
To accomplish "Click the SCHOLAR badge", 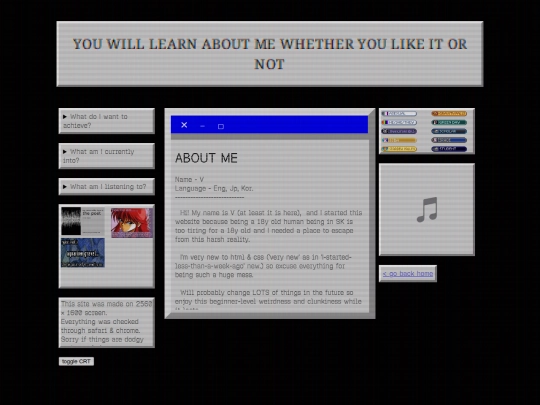I will coord(449,131).
